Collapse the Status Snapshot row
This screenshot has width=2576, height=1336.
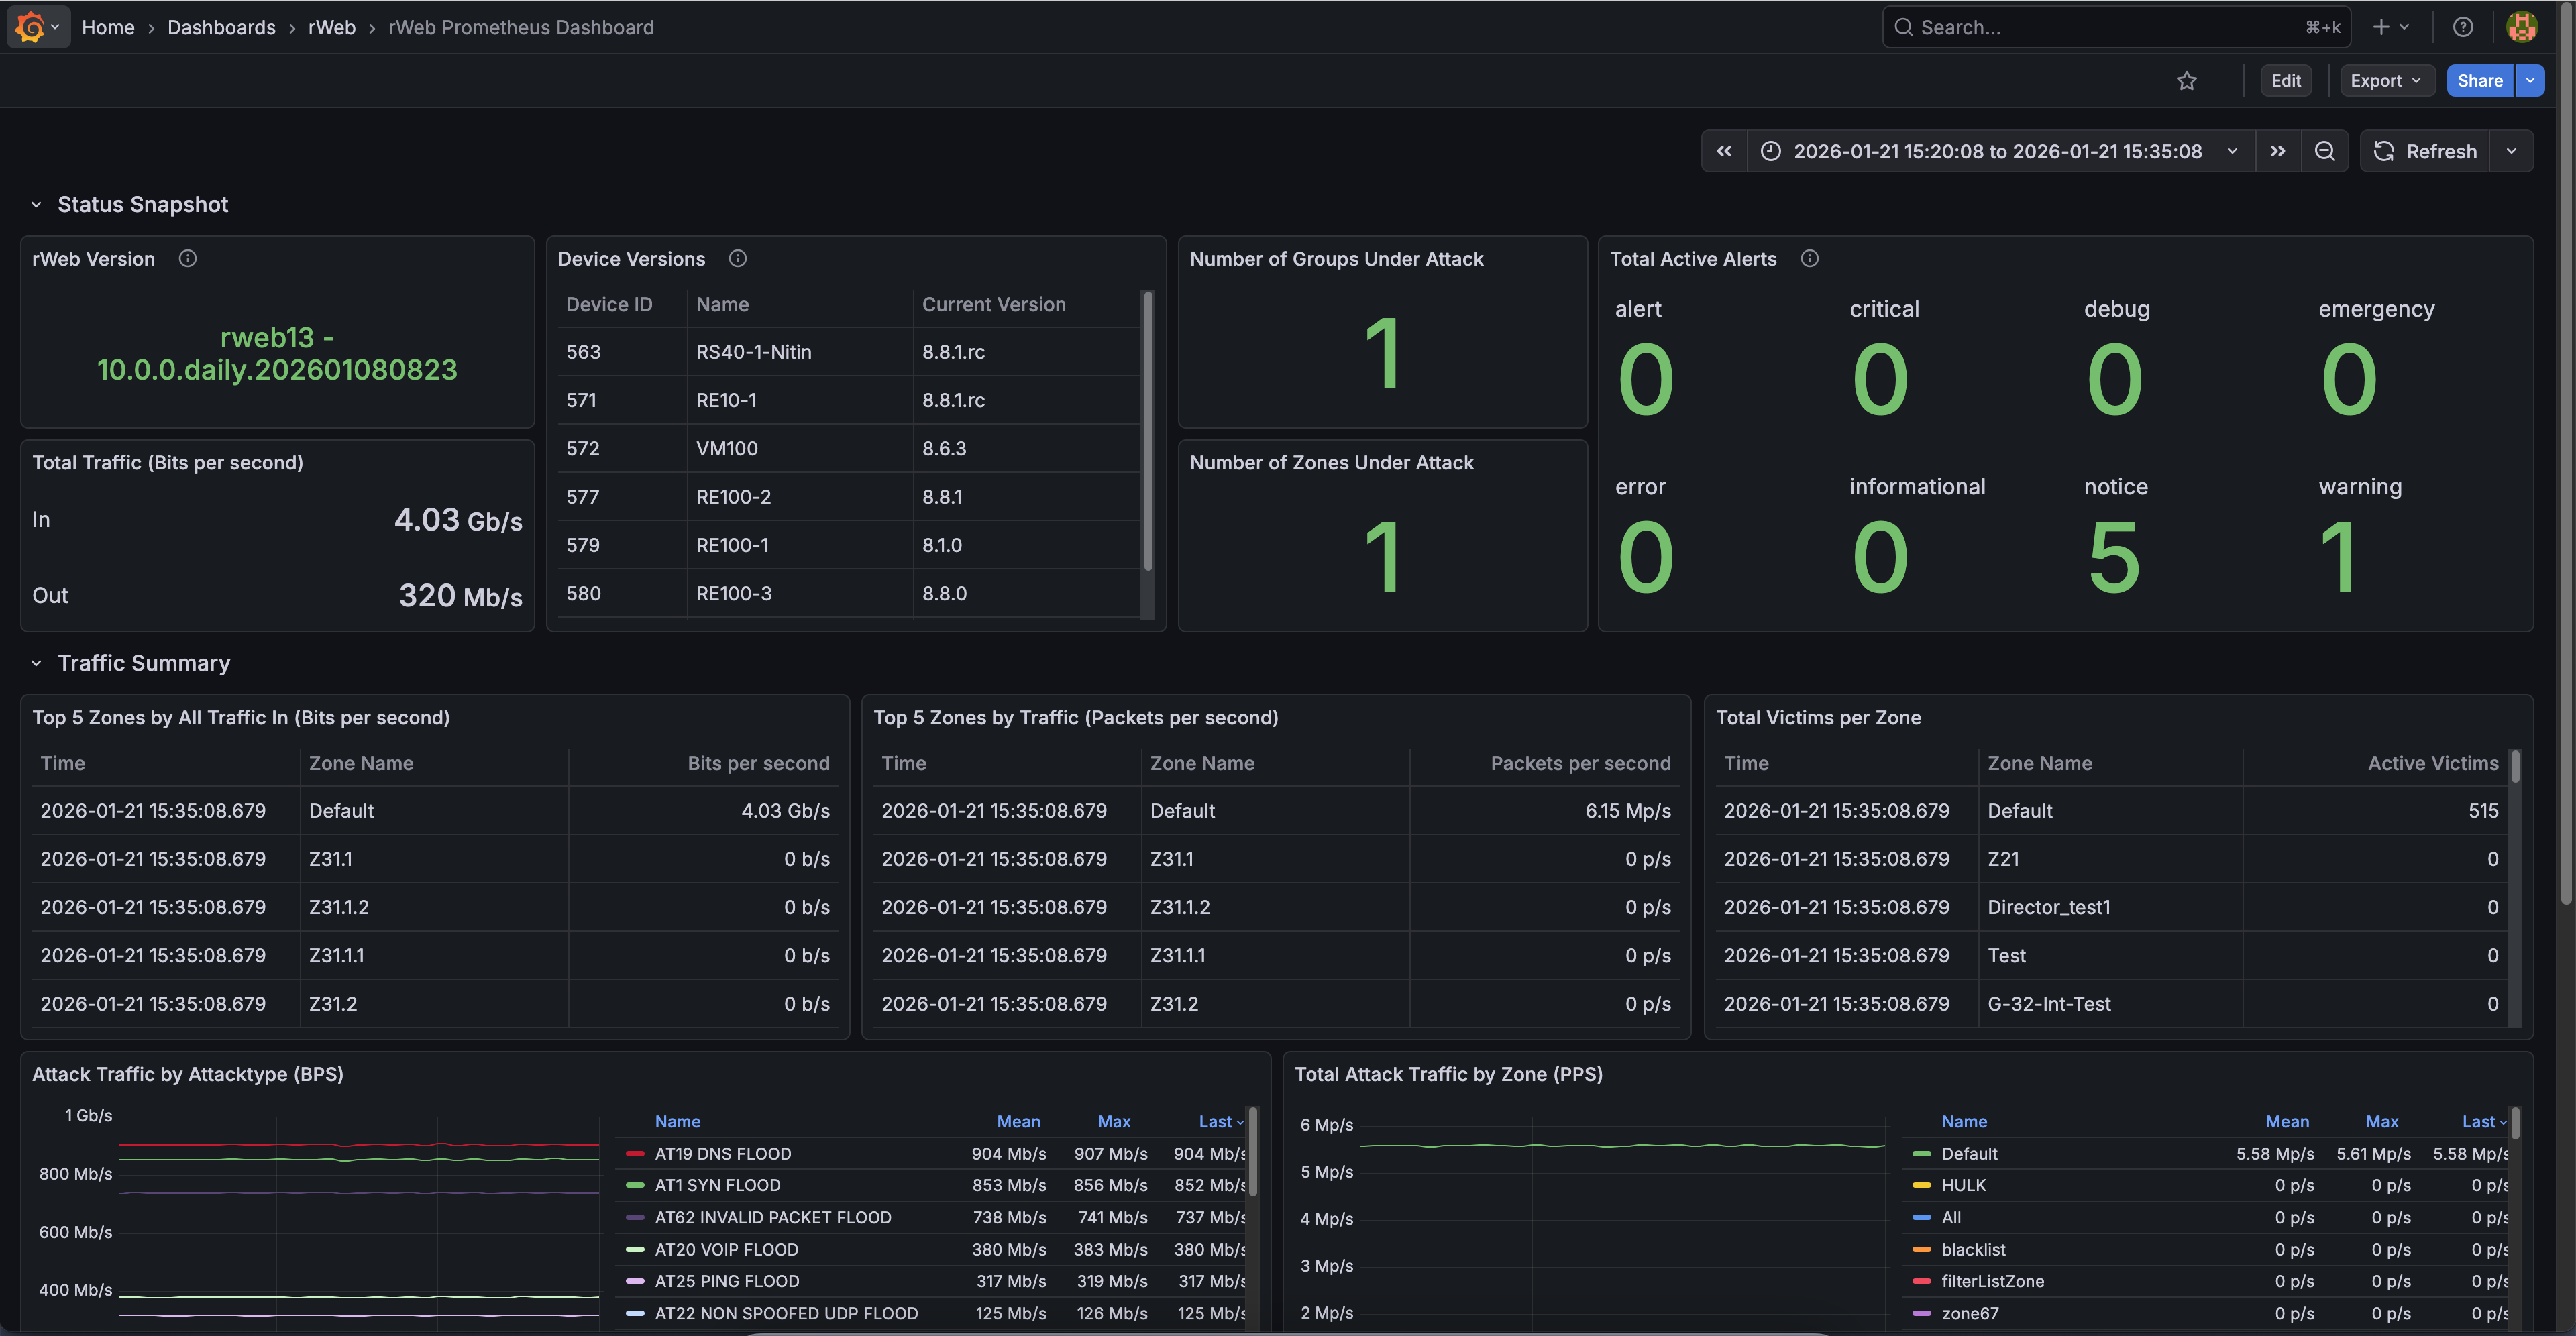tap(36, 205)
